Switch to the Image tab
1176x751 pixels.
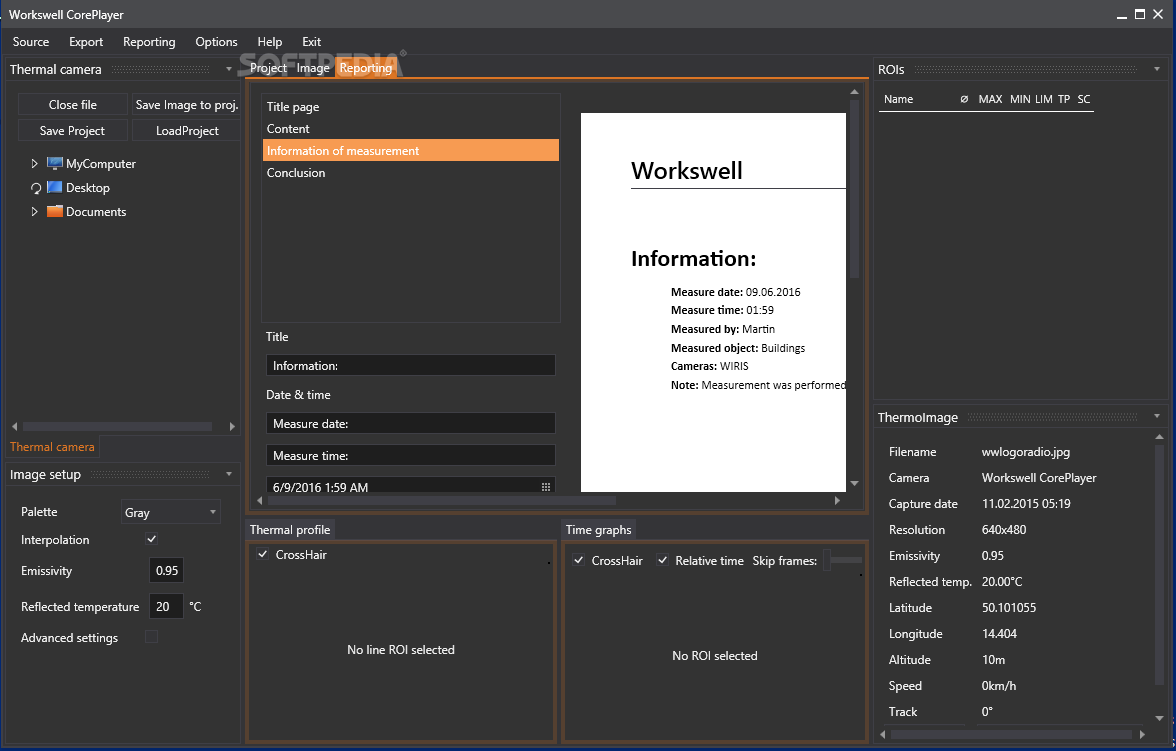(313, 68)
